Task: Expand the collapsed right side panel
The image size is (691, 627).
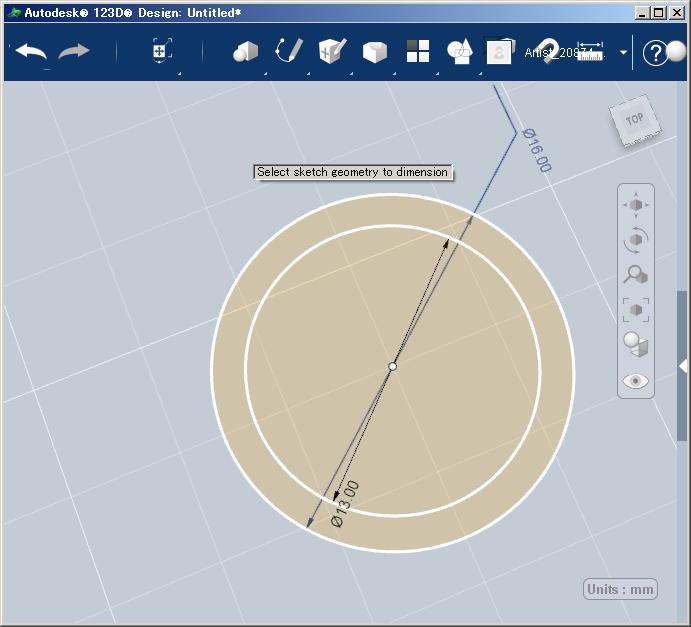Action: [x=683, y=366]
